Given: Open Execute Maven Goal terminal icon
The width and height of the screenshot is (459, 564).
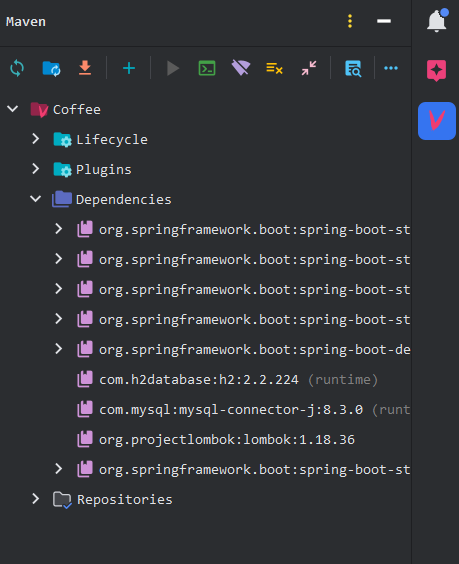Looking at the screenshot, I should (207, 68).
